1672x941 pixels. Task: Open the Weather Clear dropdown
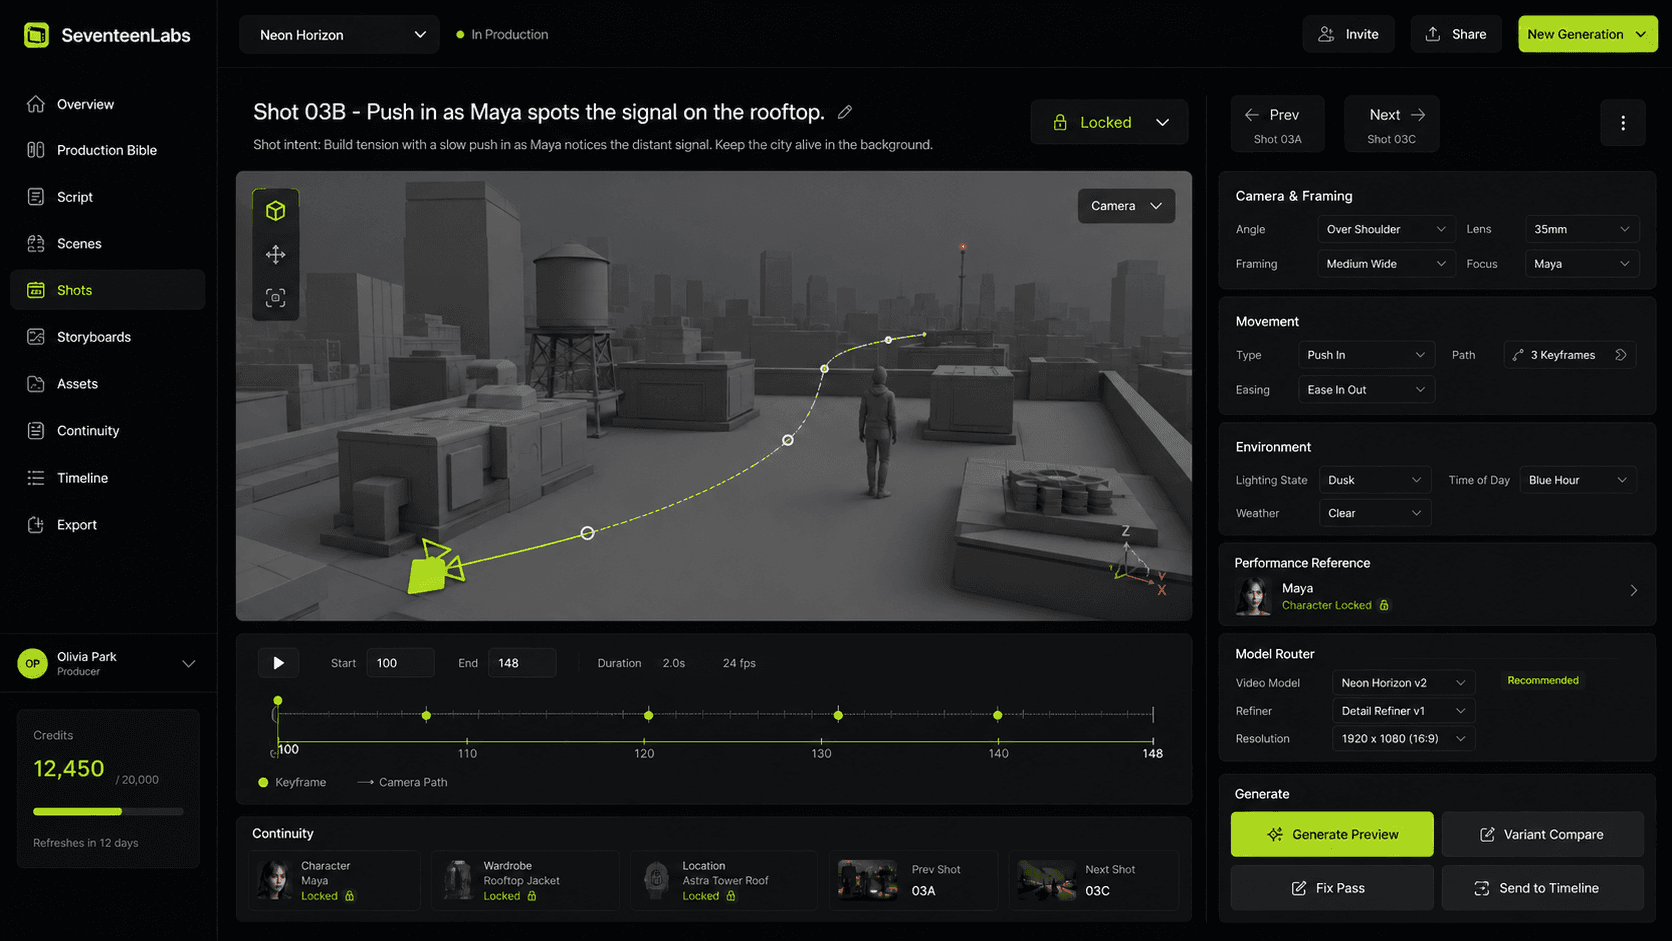(1375, 513)
